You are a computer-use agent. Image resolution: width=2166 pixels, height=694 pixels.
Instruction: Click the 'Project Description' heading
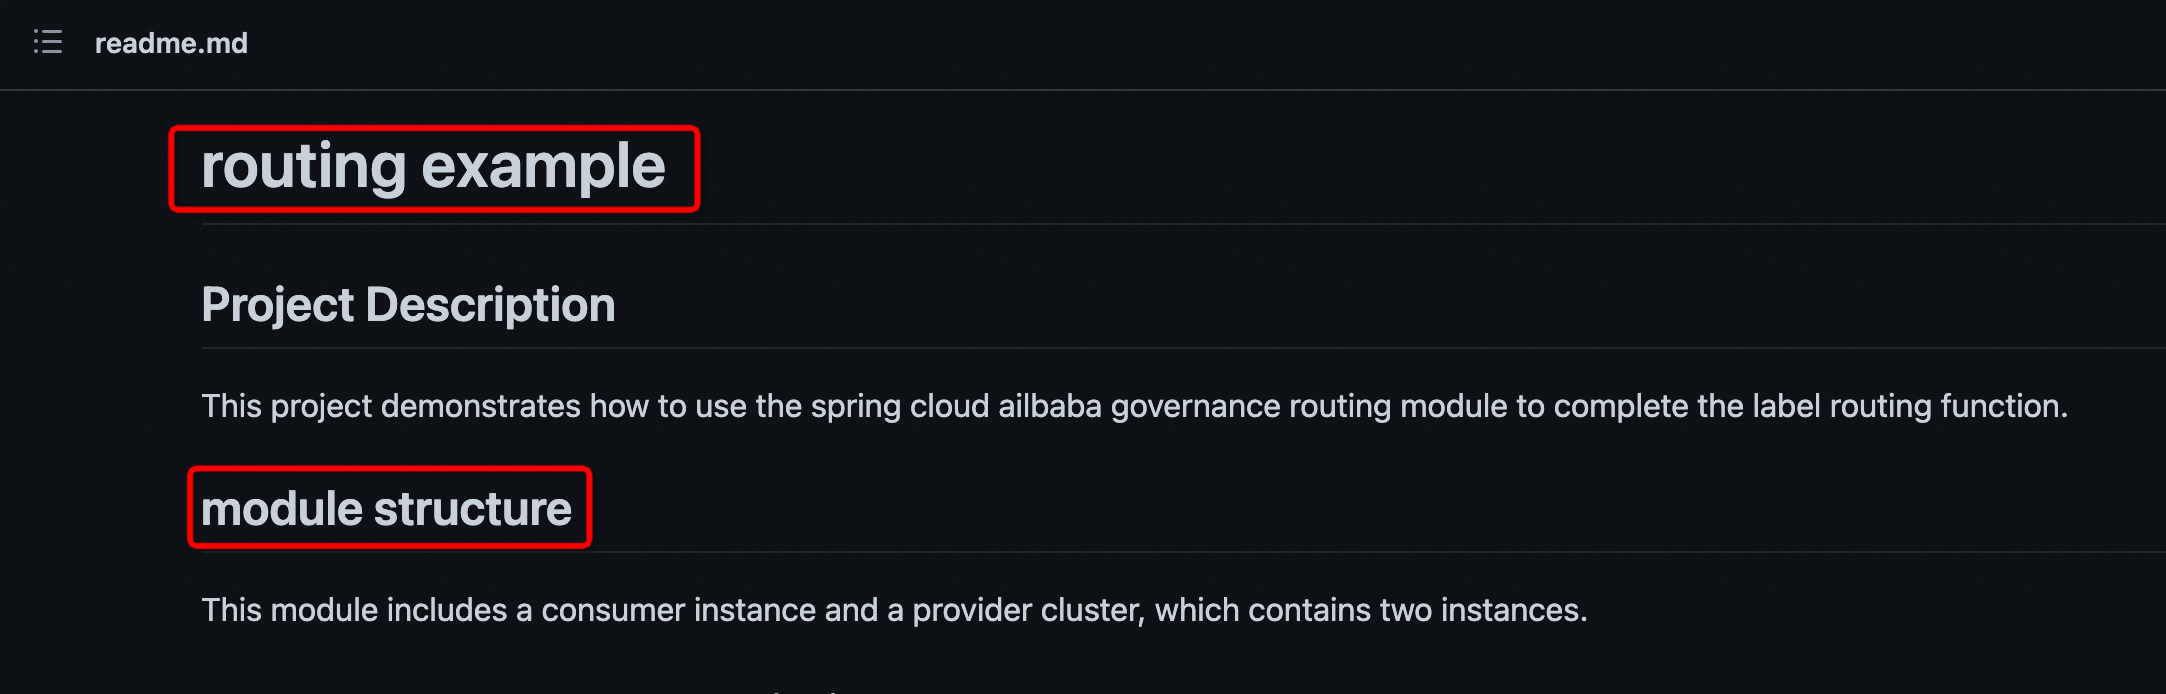tap(408, 305)
